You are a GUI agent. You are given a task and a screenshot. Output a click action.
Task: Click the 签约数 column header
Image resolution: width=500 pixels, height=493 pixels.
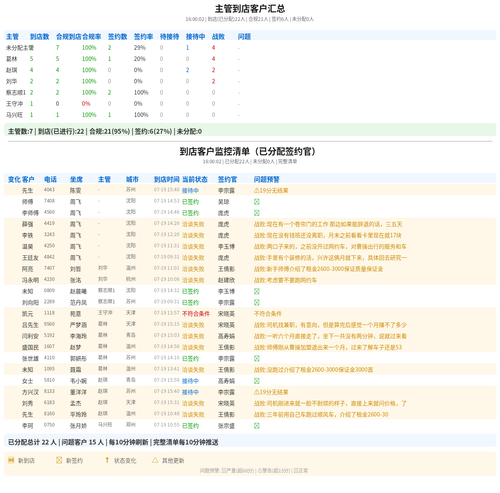coord(117,36)
